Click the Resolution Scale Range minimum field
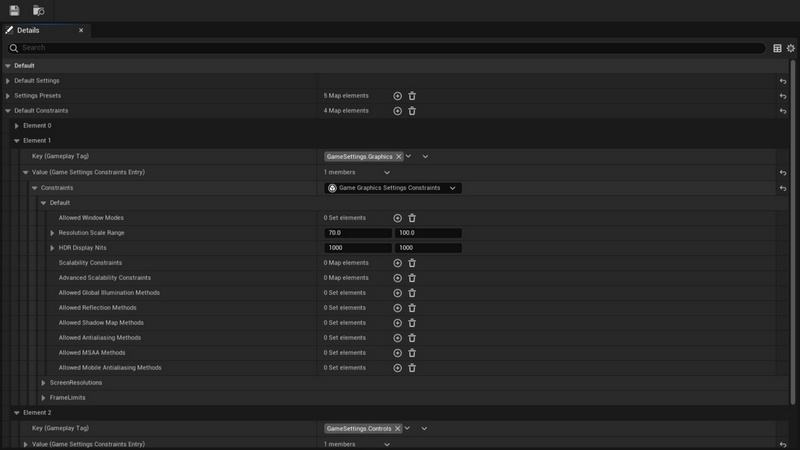The height and width of the screenshot is (450, 800). 357,233
